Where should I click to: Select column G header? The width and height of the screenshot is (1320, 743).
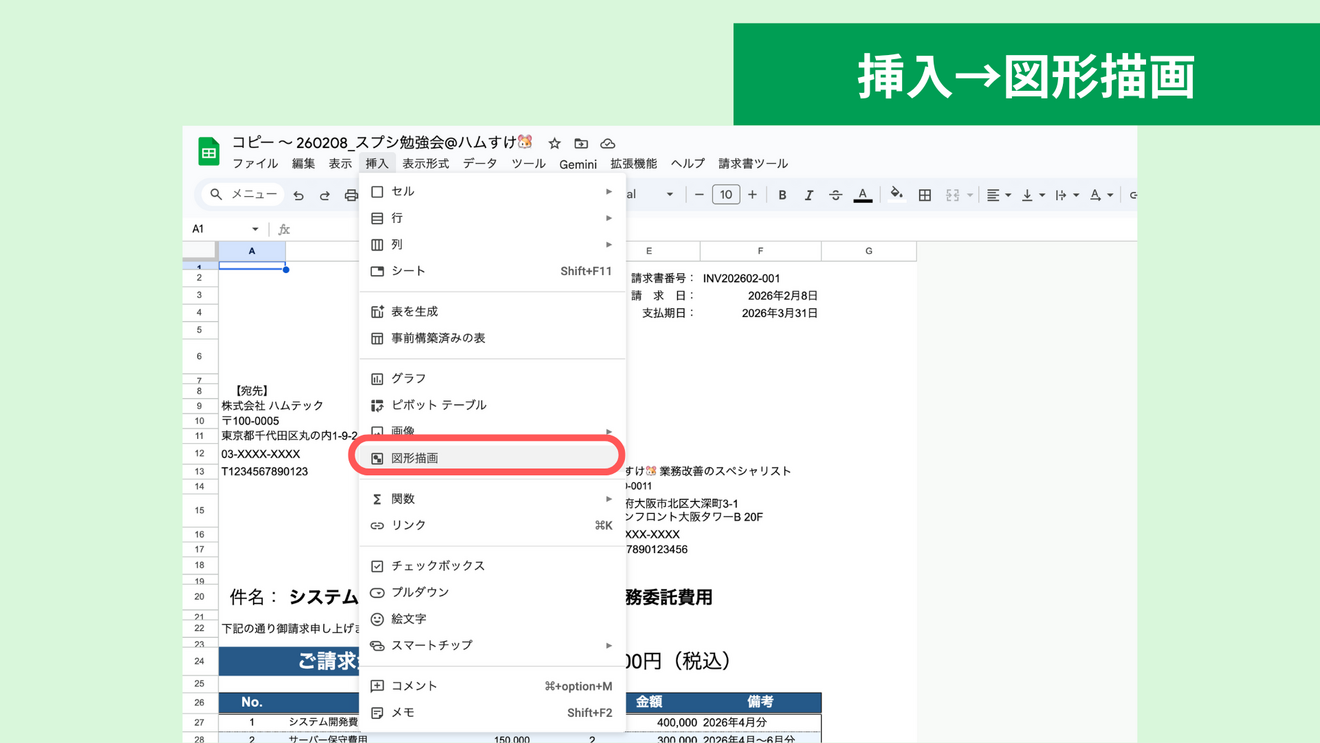click(x=868, y=251)
